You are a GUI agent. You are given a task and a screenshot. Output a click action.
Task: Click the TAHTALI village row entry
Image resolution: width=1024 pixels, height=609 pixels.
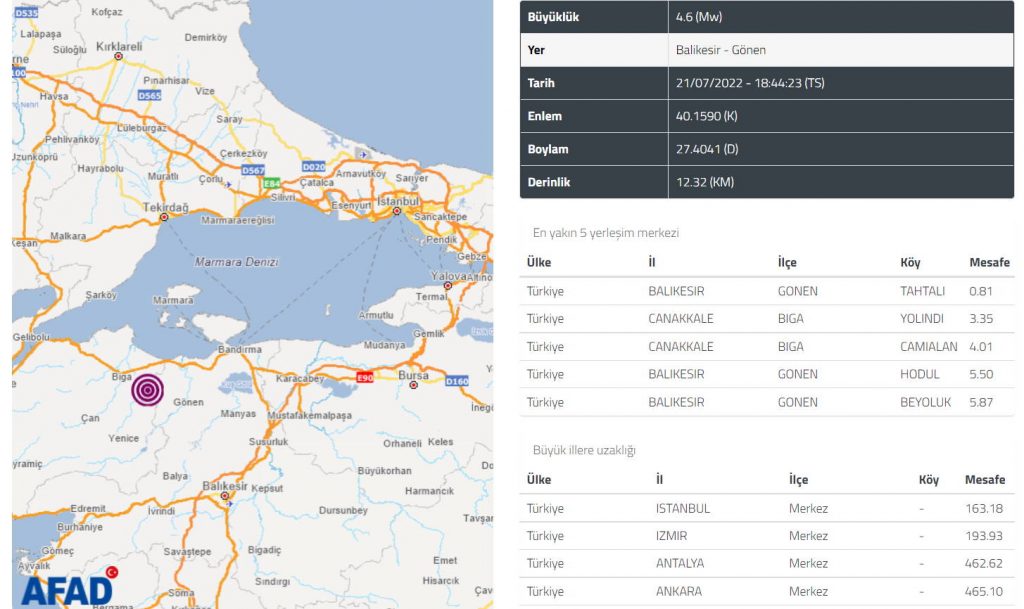point(921,291)
